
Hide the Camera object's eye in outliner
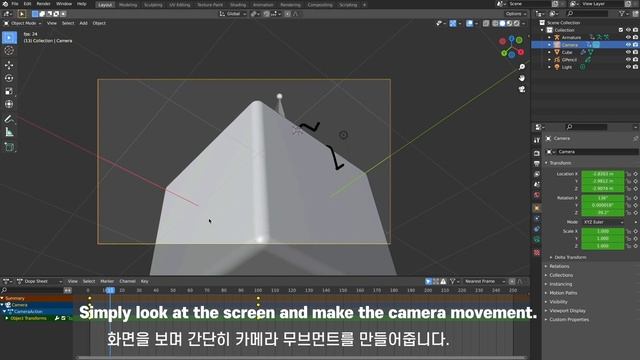[628, 44]
